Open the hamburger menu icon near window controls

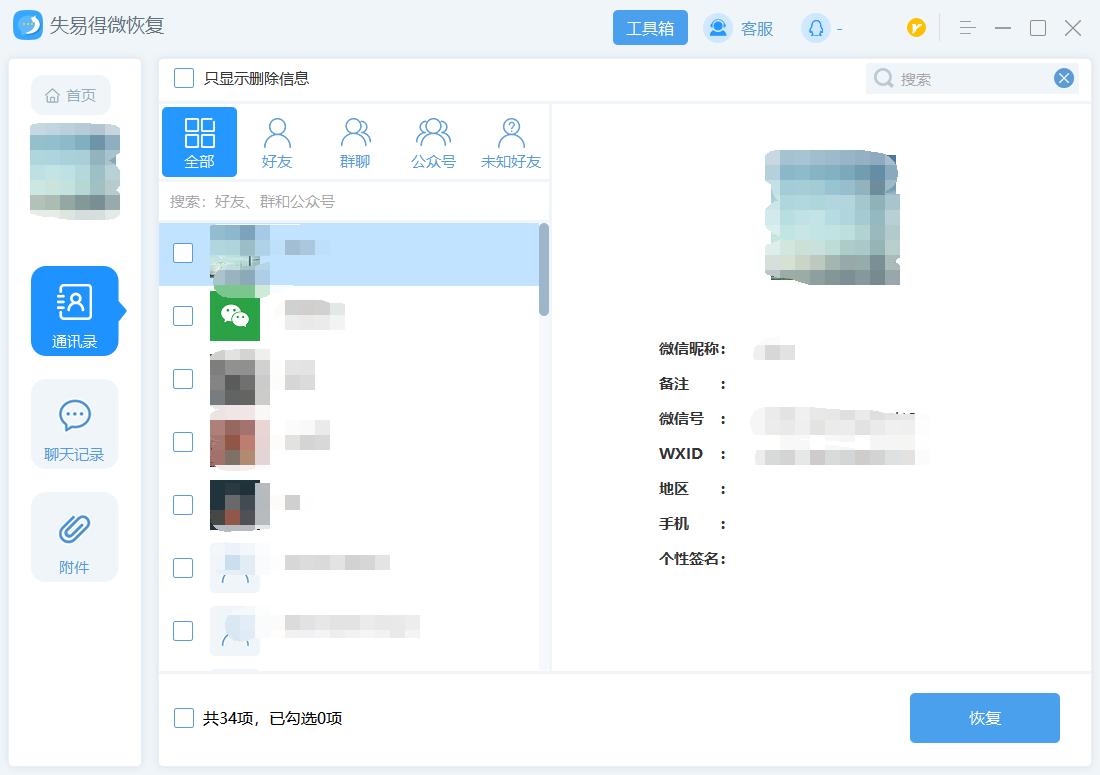pyautogui.click(x=966, y=28)
